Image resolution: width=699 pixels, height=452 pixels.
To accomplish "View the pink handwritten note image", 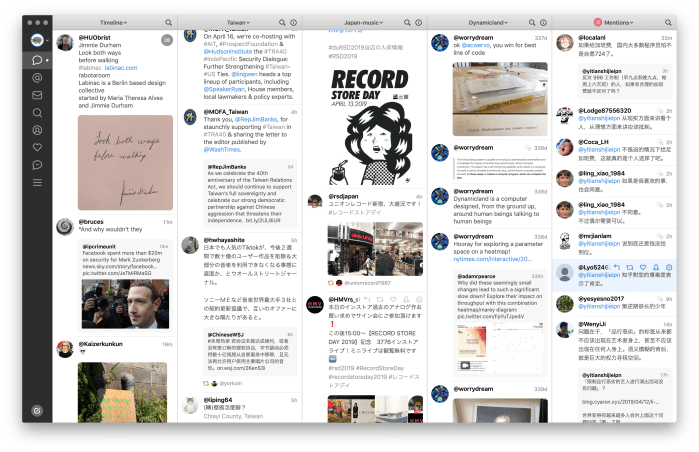I will [x=125, y=163].
